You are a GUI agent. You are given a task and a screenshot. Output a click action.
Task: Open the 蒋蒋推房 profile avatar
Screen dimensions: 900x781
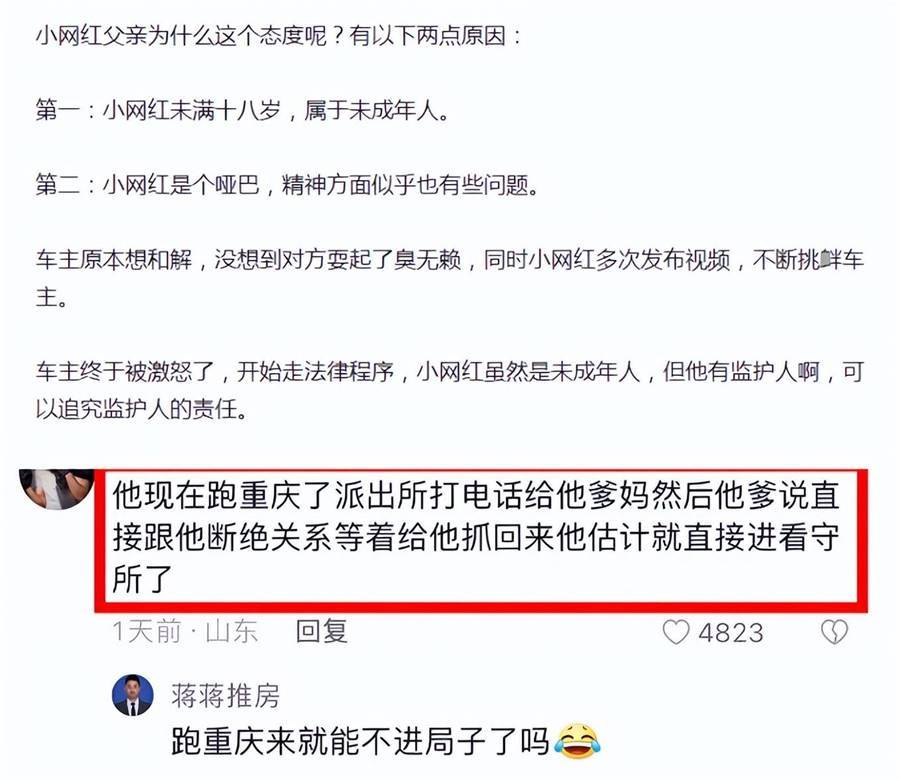pyautogui.click(x=133, y=695)
